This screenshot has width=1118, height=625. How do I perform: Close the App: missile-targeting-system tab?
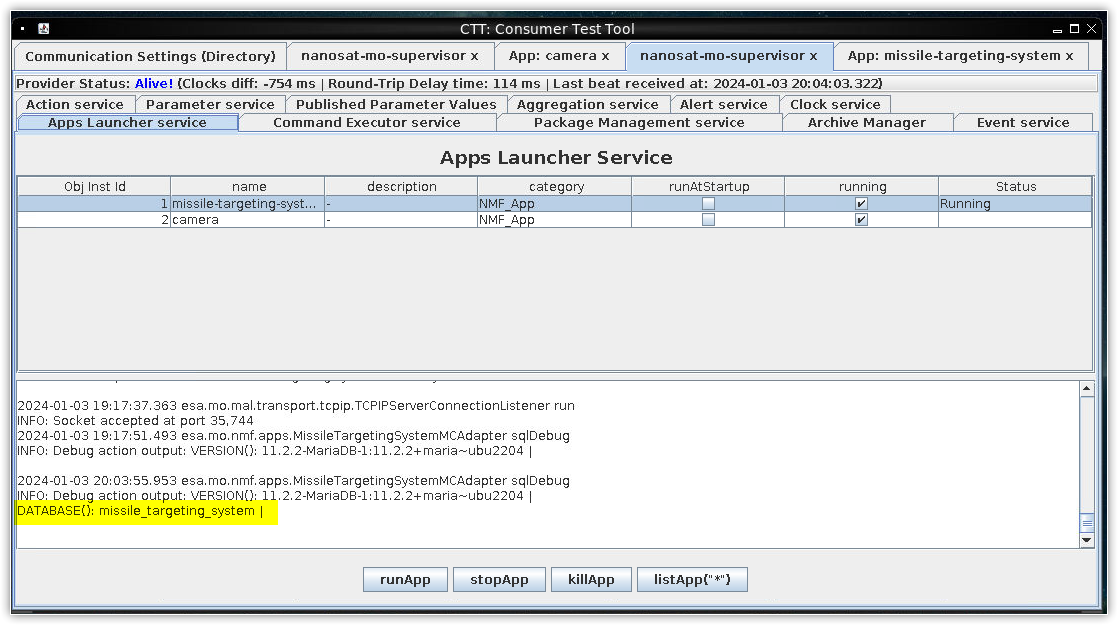pos(1069,56)
